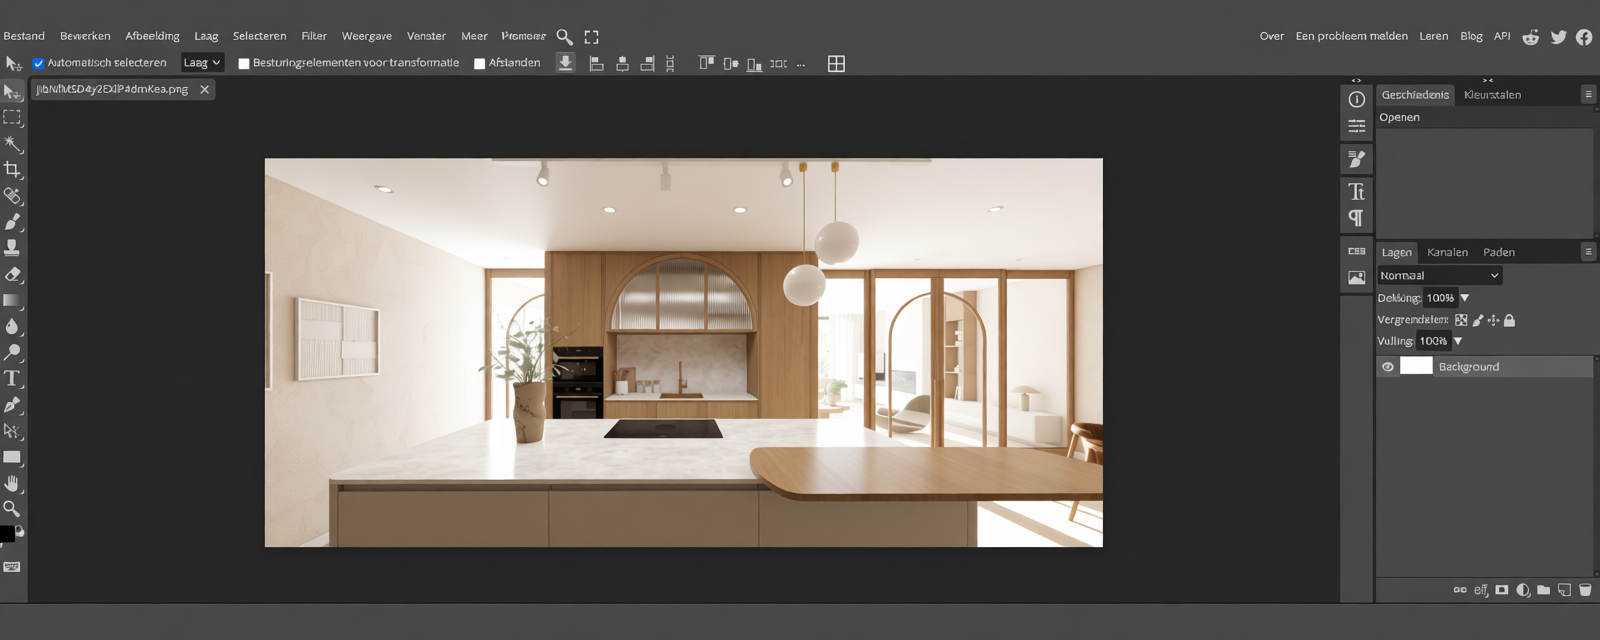Select the Crop tool
This screenshot has height=640, width=1600.
[x=12, y=169]
